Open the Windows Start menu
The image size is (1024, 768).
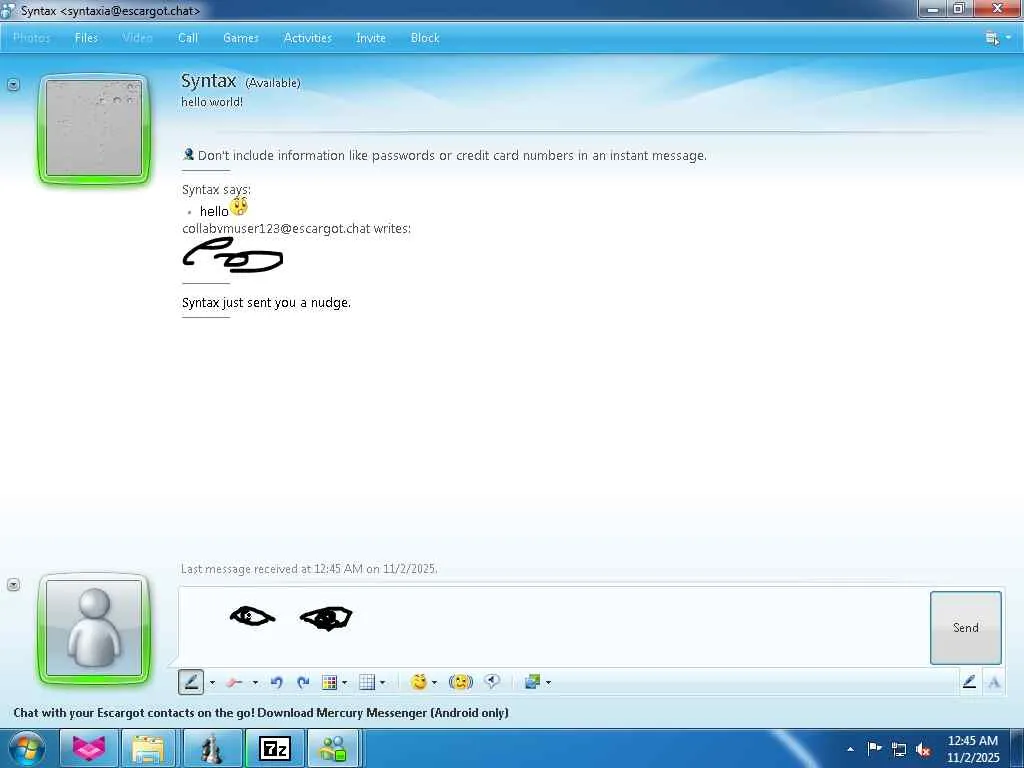pos(27,749)
